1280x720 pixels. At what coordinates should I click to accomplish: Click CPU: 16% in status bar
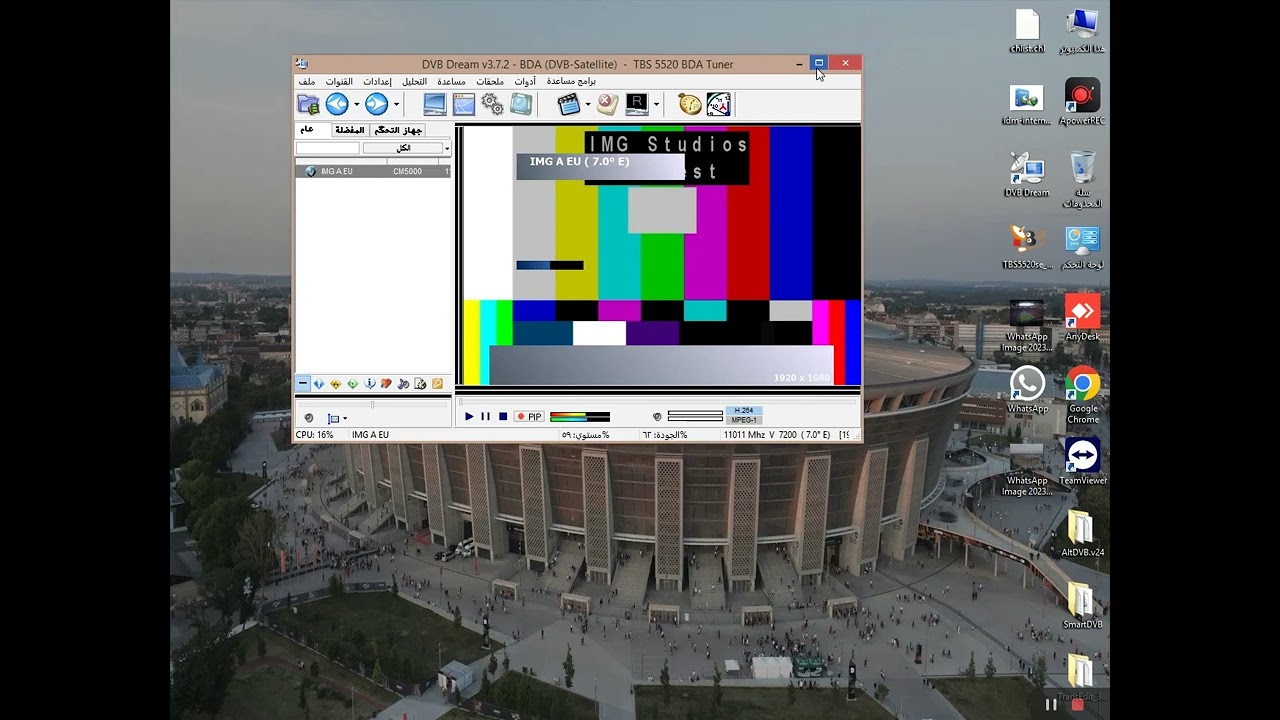[315, 435]
